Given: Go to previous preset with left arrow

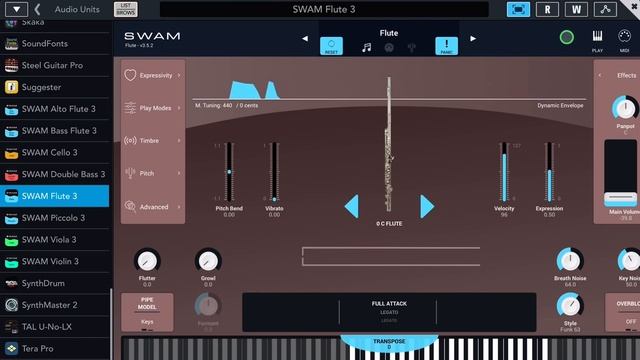Looking at the screenshot, I should pyautogui.click(x=305, y=38).
